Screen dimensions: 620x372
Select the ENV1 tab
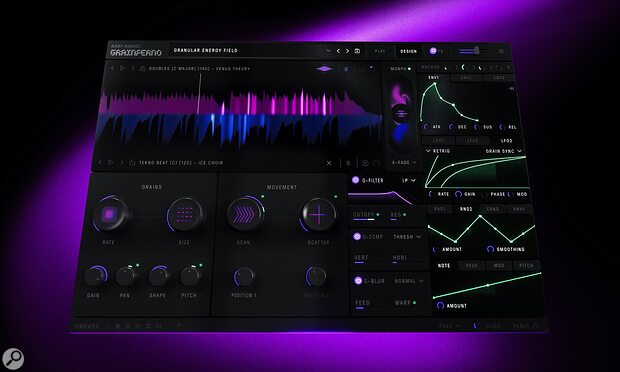click(434, 77)
